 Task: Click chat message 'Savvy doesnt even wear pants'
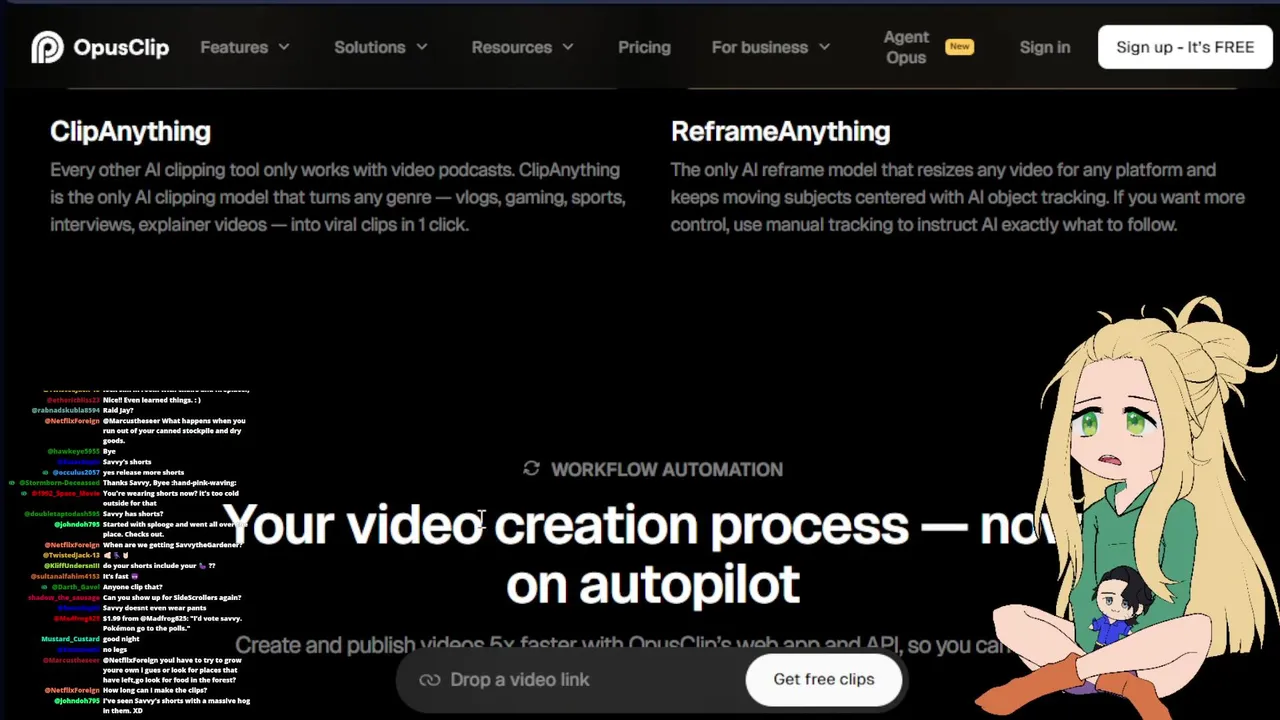[x=152, y=608]
